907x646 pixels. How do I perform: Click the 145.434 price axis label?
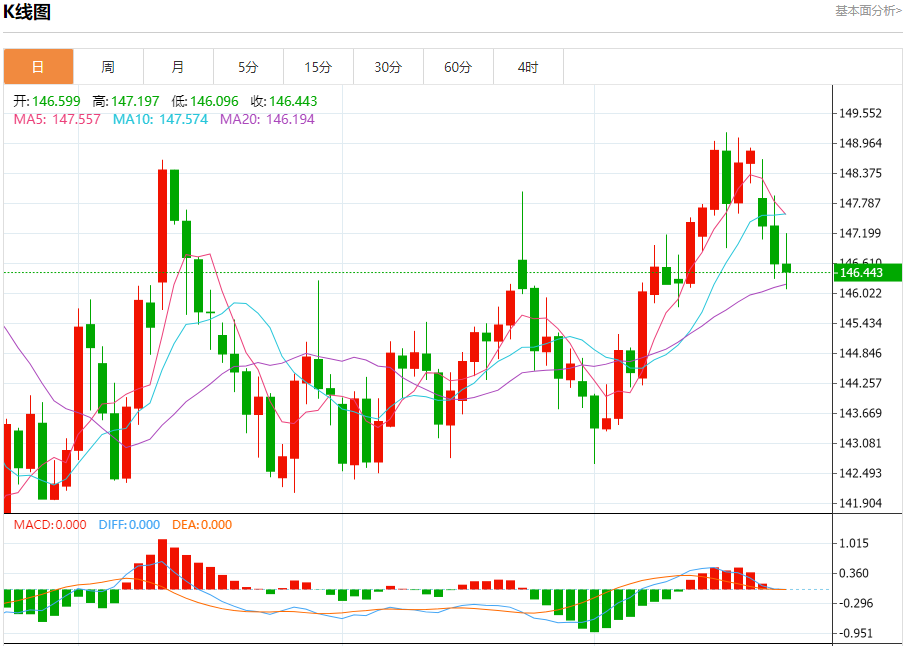click(x=861, y=323)
